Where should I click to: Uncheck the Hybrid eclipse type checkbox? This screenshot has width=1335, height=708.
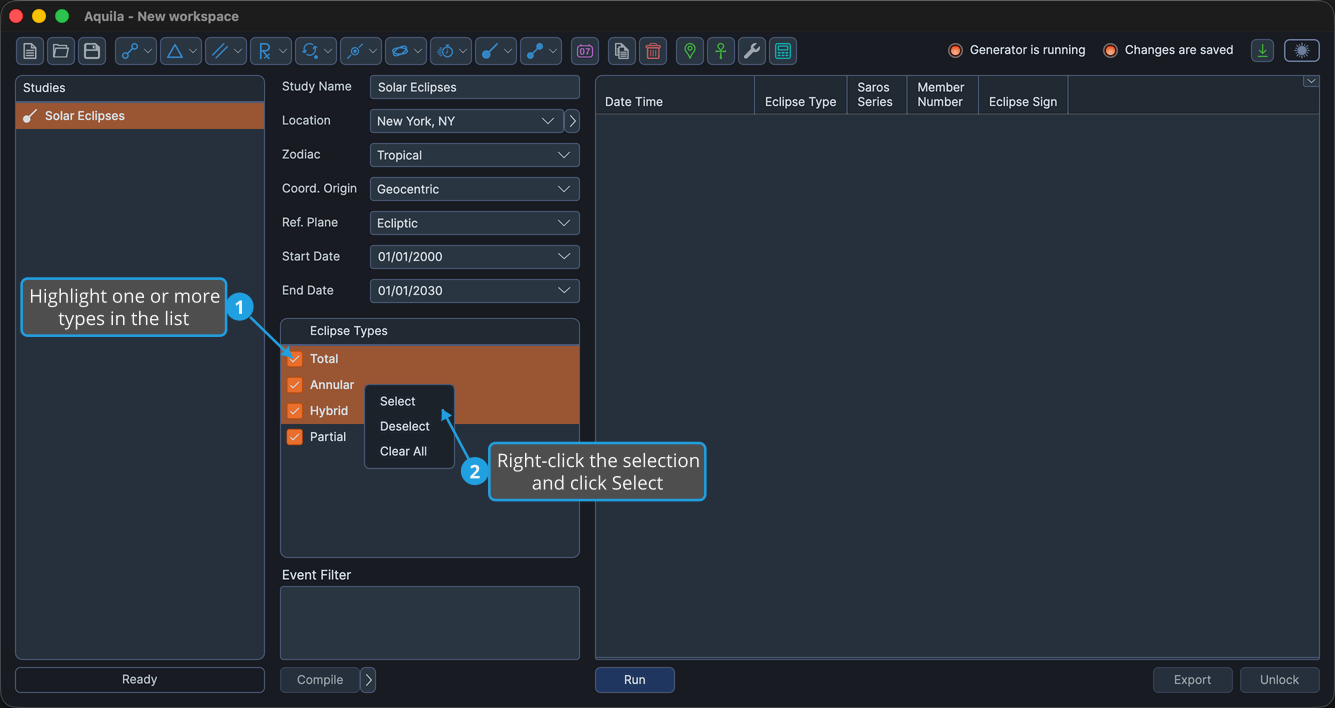[x=295, y=410]
